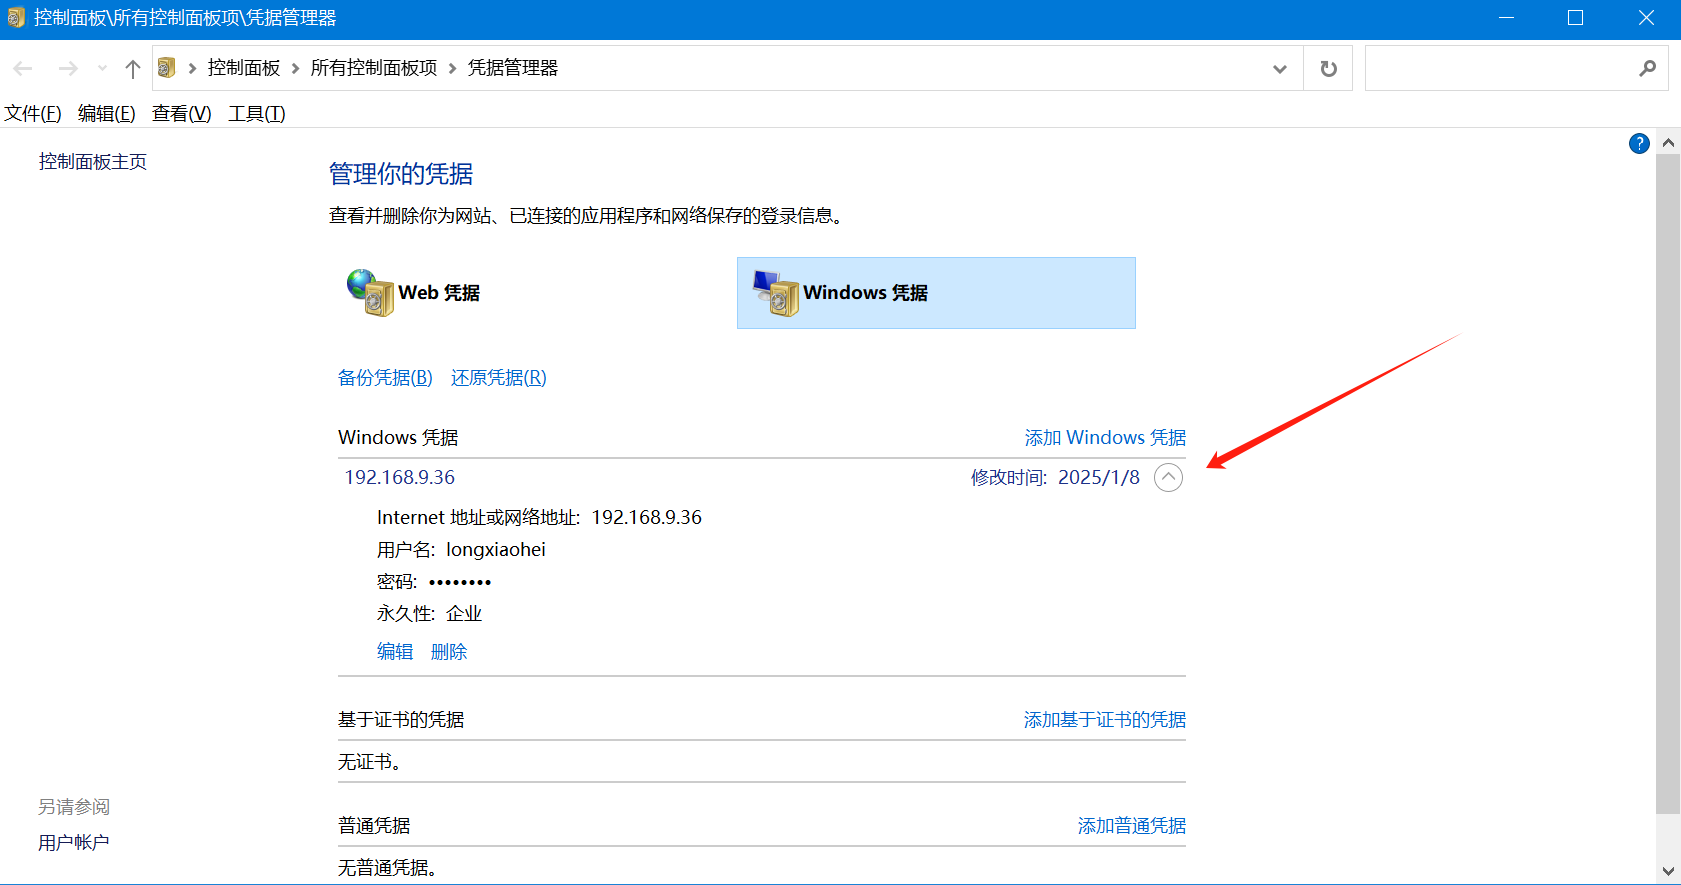
Task: Click the scrollbar down arrow
Action: [1668, 871]
